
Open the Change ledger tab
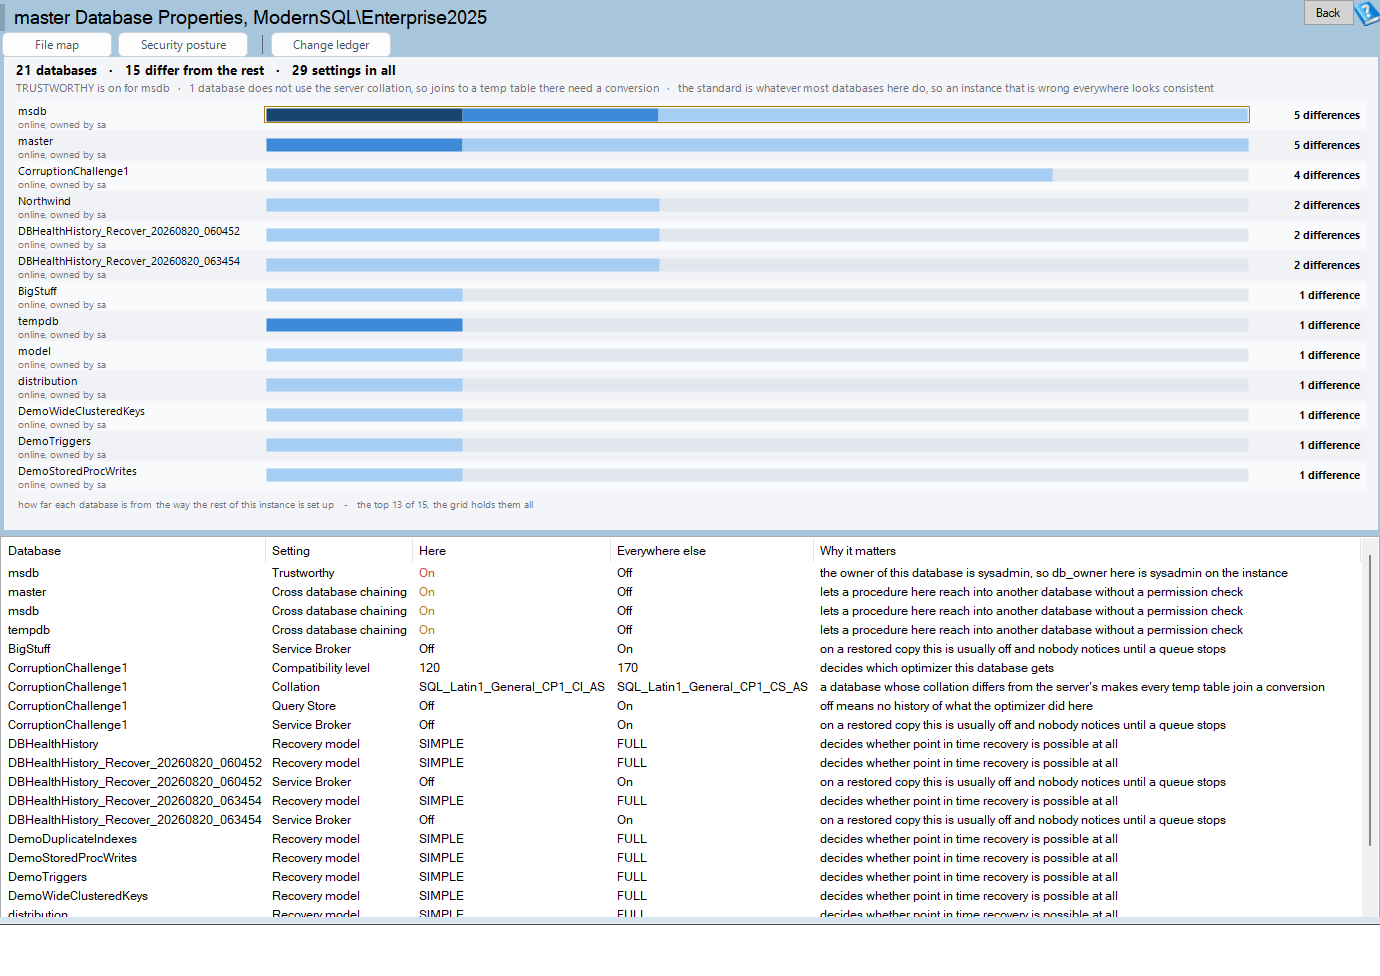click(x=331, y=45)
